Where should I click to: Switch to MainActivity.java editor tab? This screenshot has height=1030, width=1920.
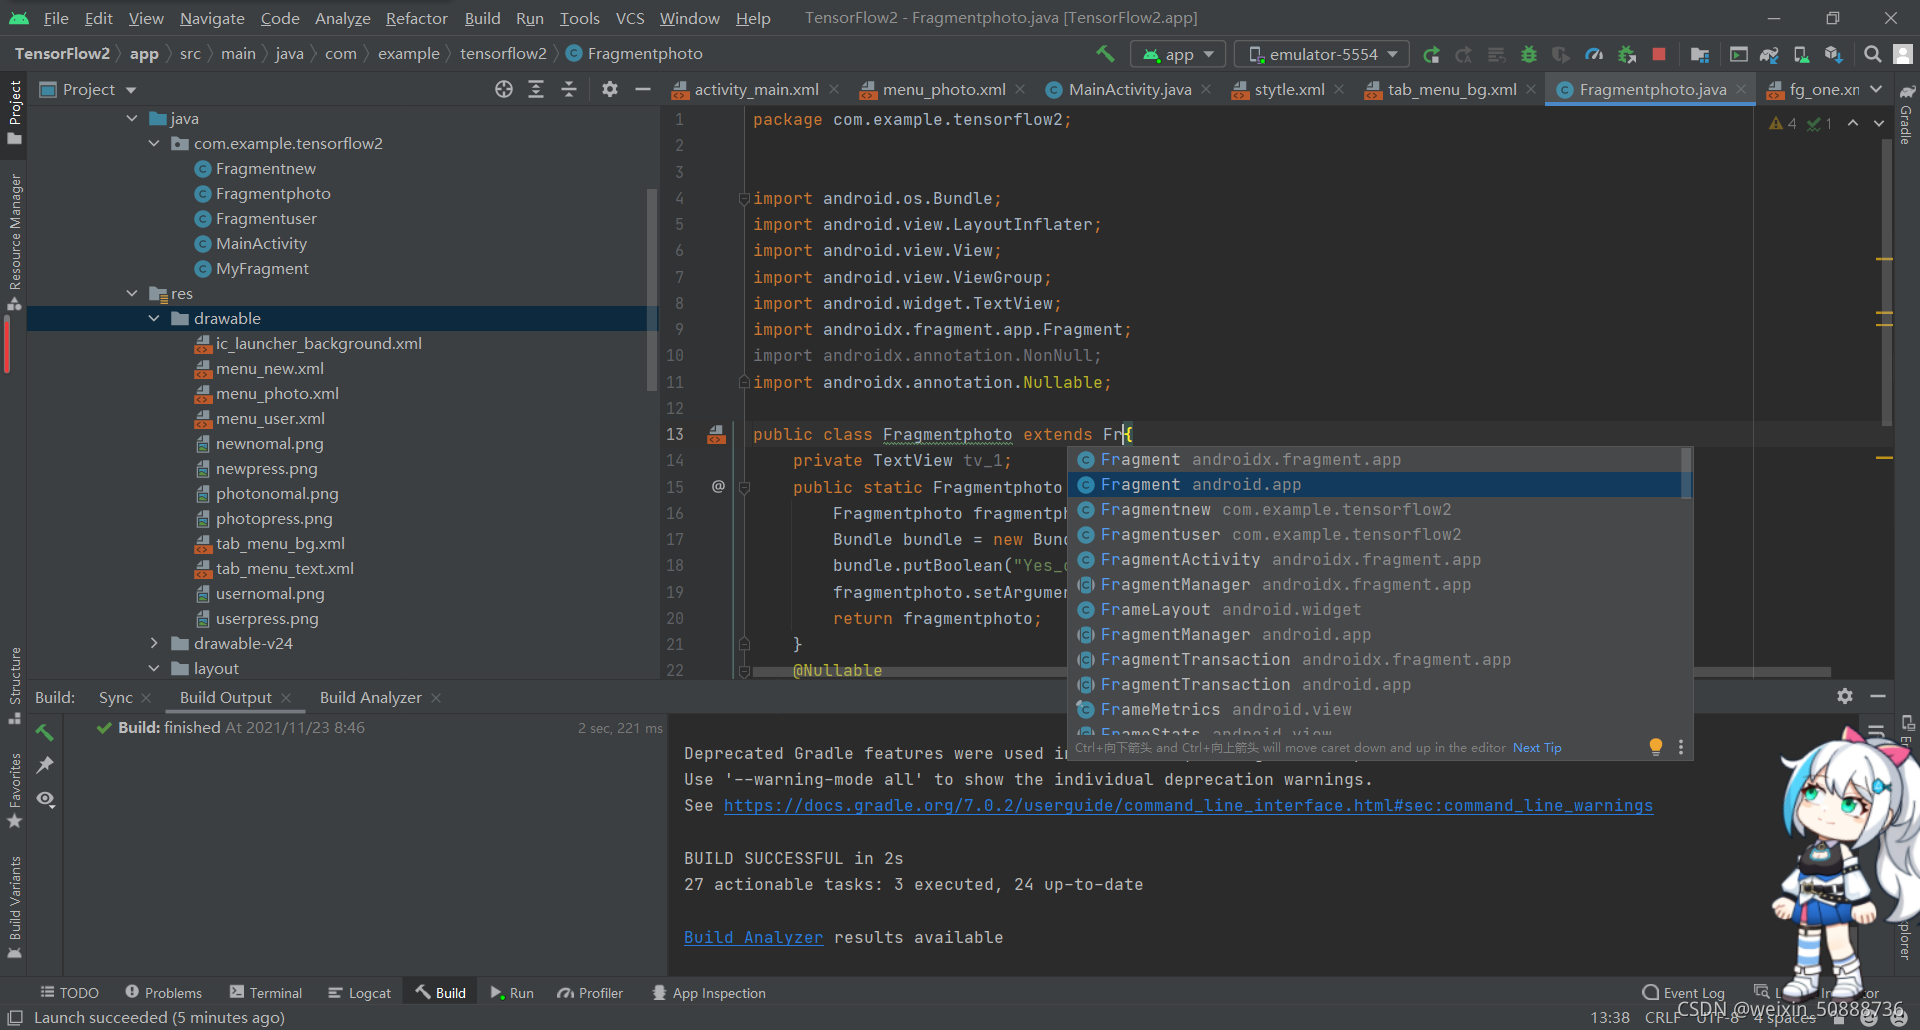tap(1129, 89)
